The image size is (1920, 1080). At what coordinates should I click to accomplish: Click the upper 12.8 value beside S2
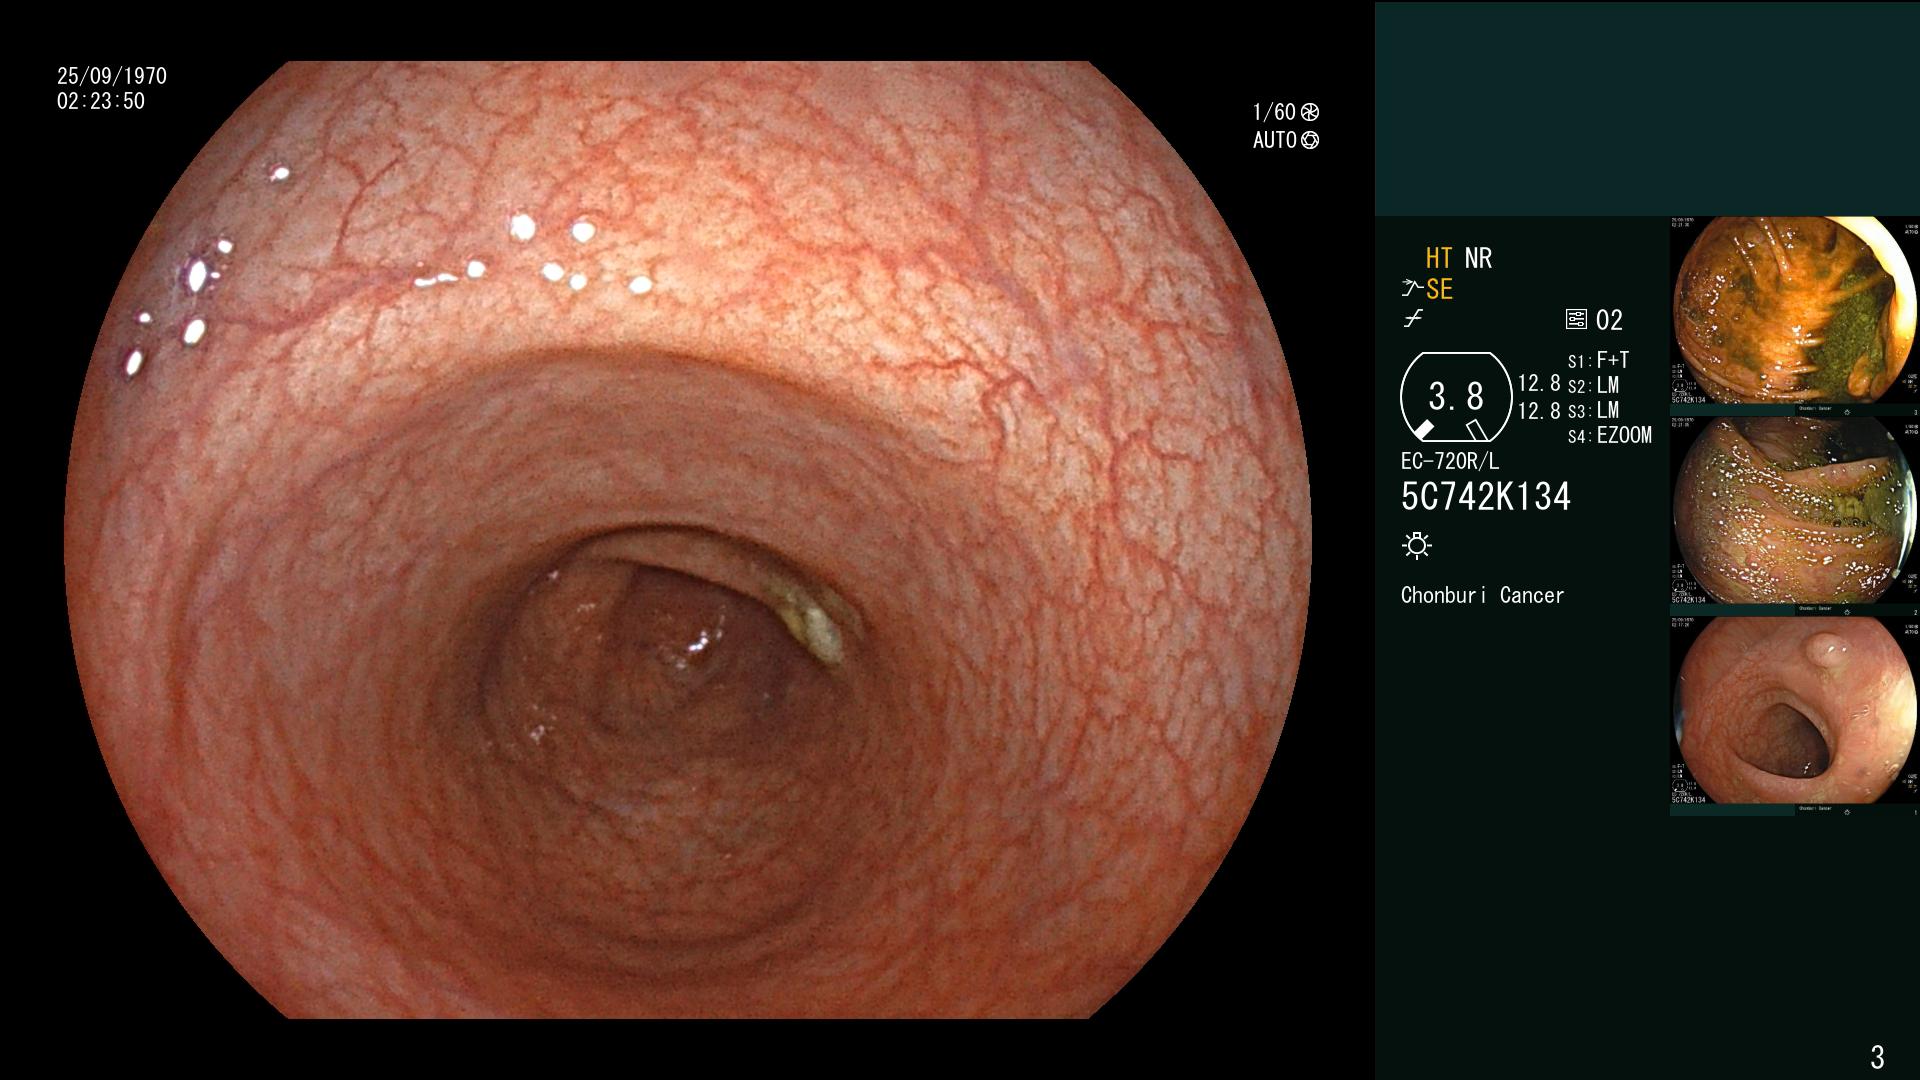[x=1539, y=383]
